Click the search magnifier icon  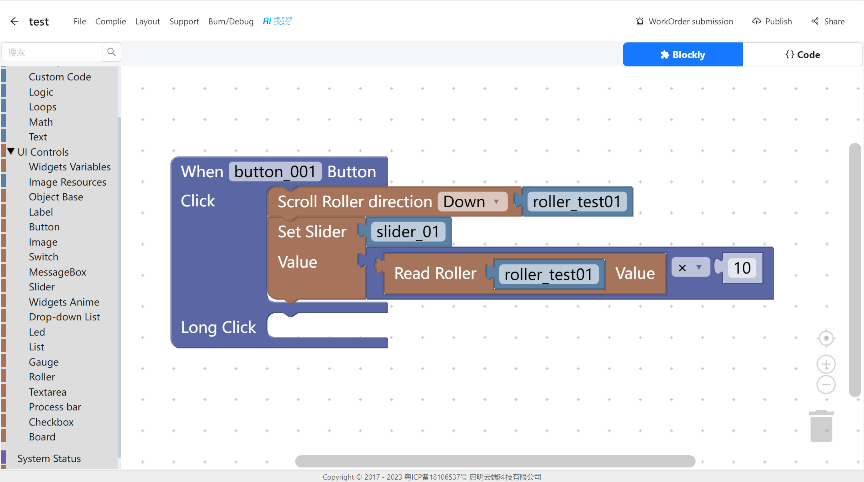coord(111,52)
